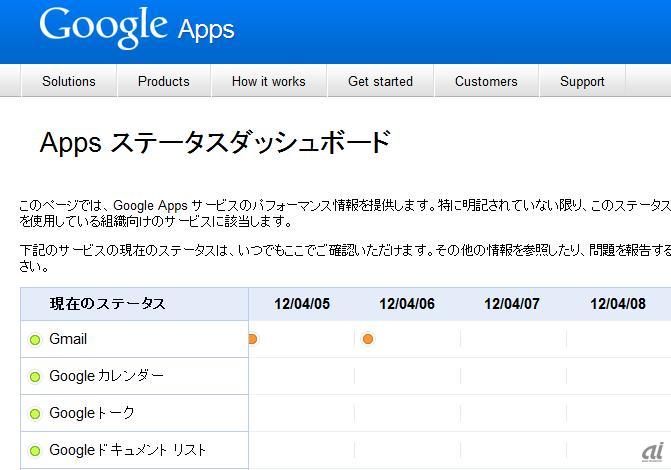This screenshot has width=671, height=470.
Task: Click the 12/04/05 date column header
Action: click(302, 304)
